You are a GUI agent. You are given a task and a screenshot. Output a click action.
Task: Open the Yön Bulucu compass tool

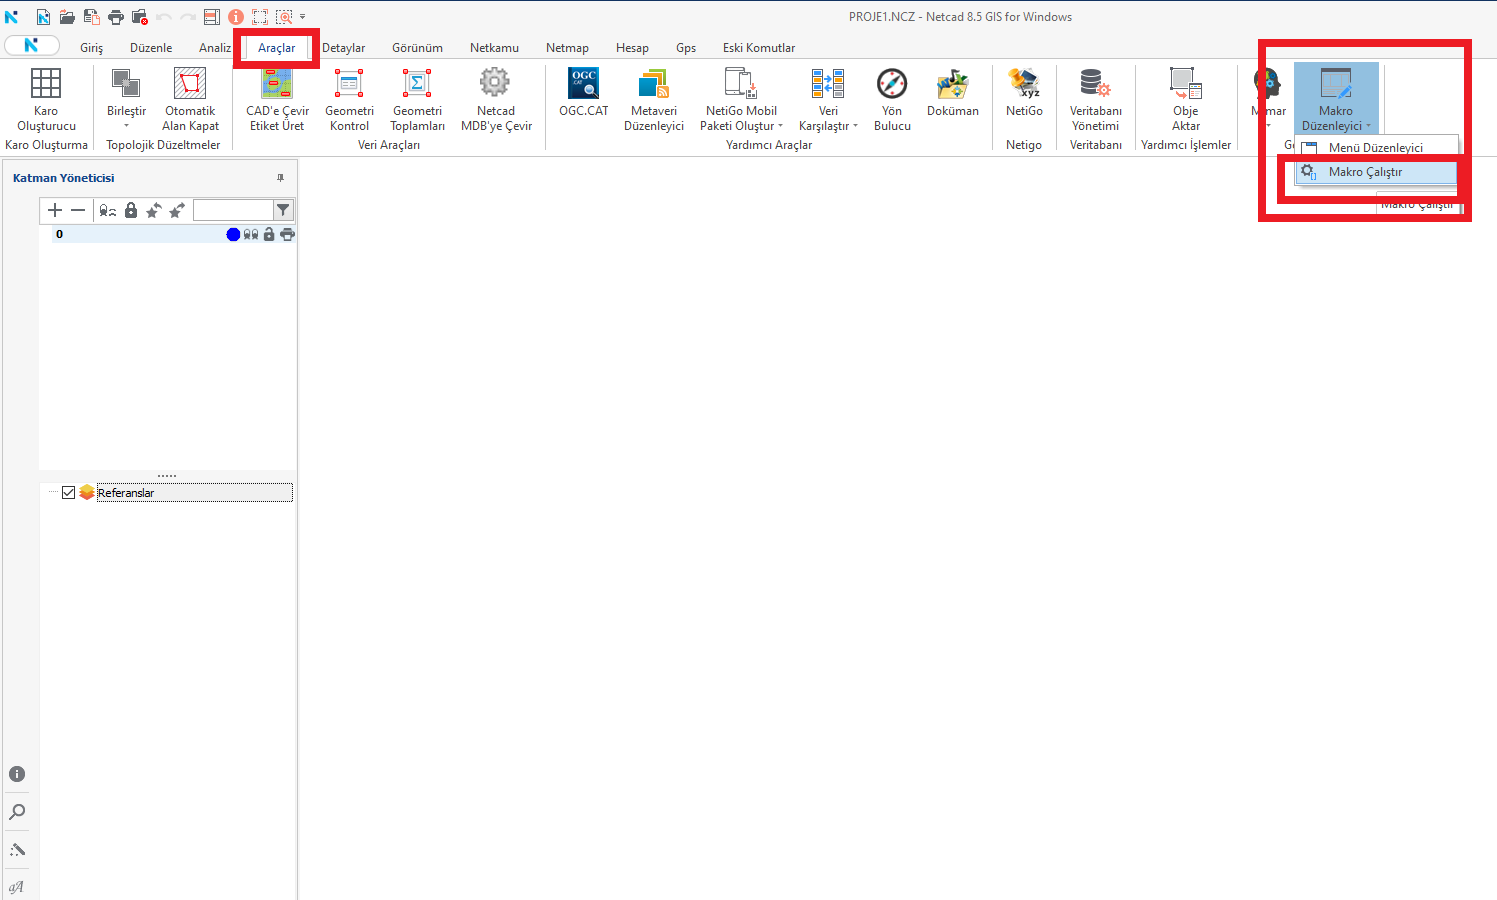tap(892, 99)
